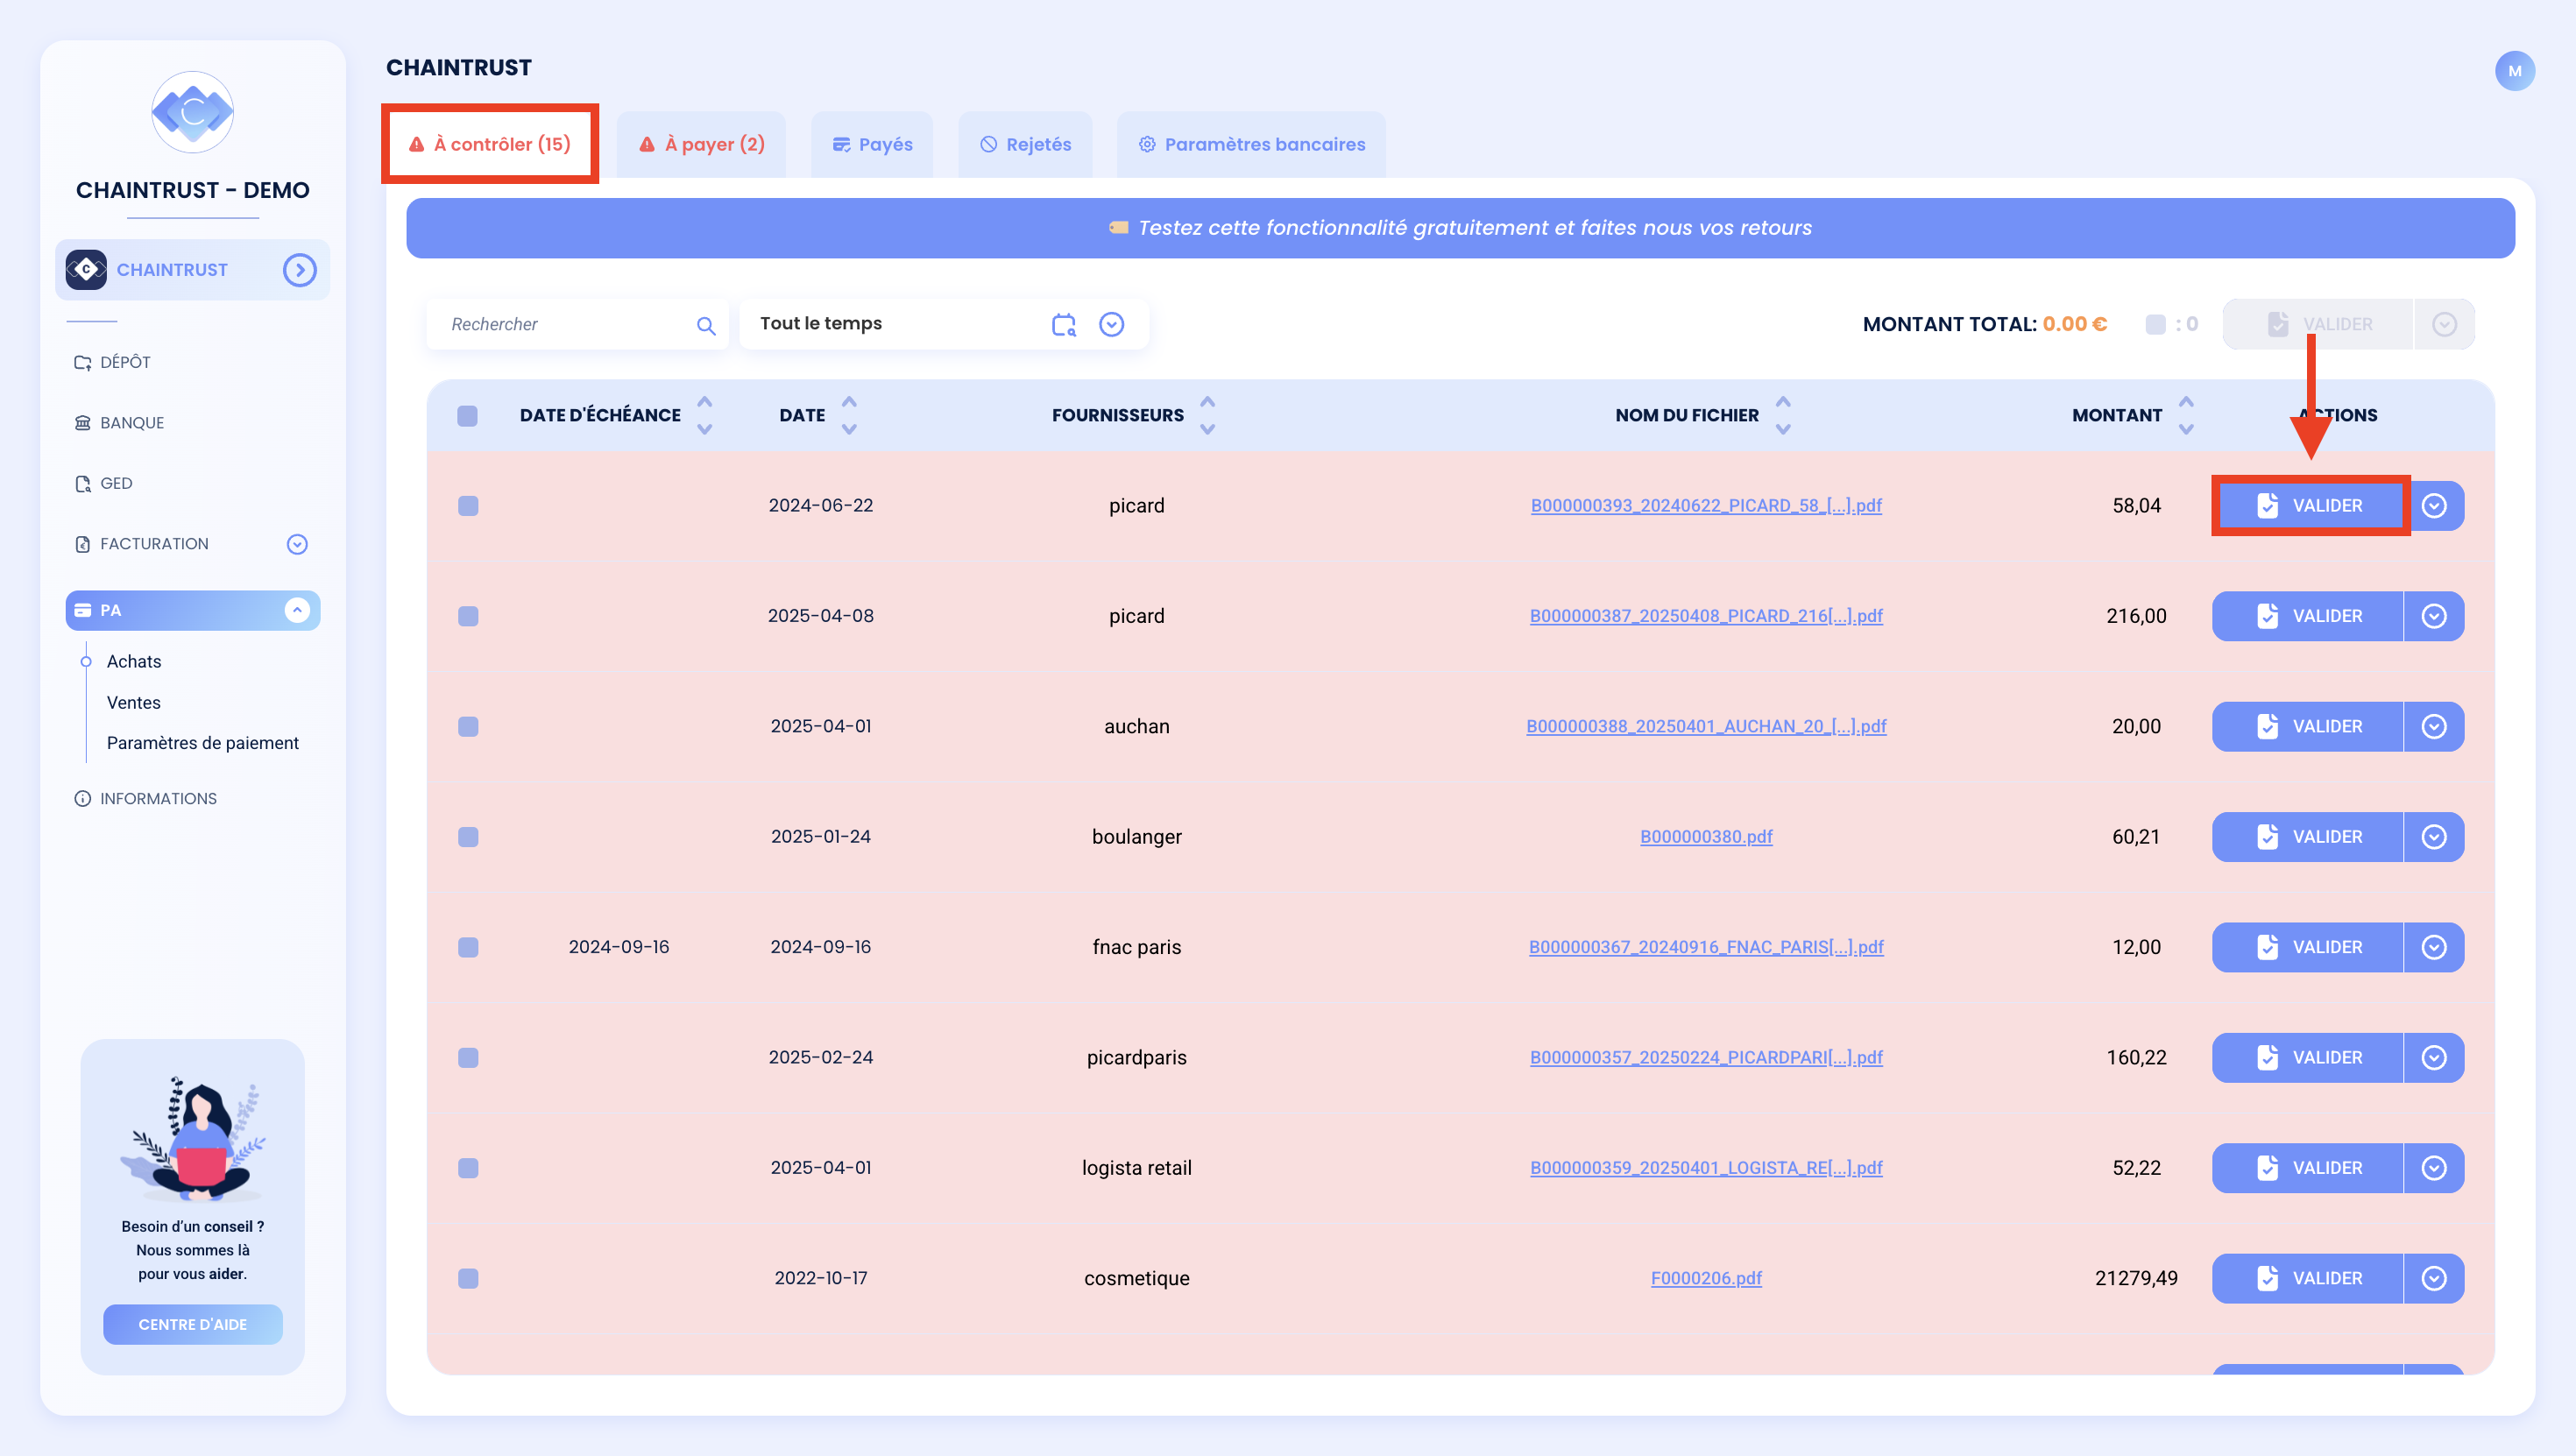The image size is (2576, 1456).
Task: Click the top bulk Valider button
Action: coord(2318,324)
